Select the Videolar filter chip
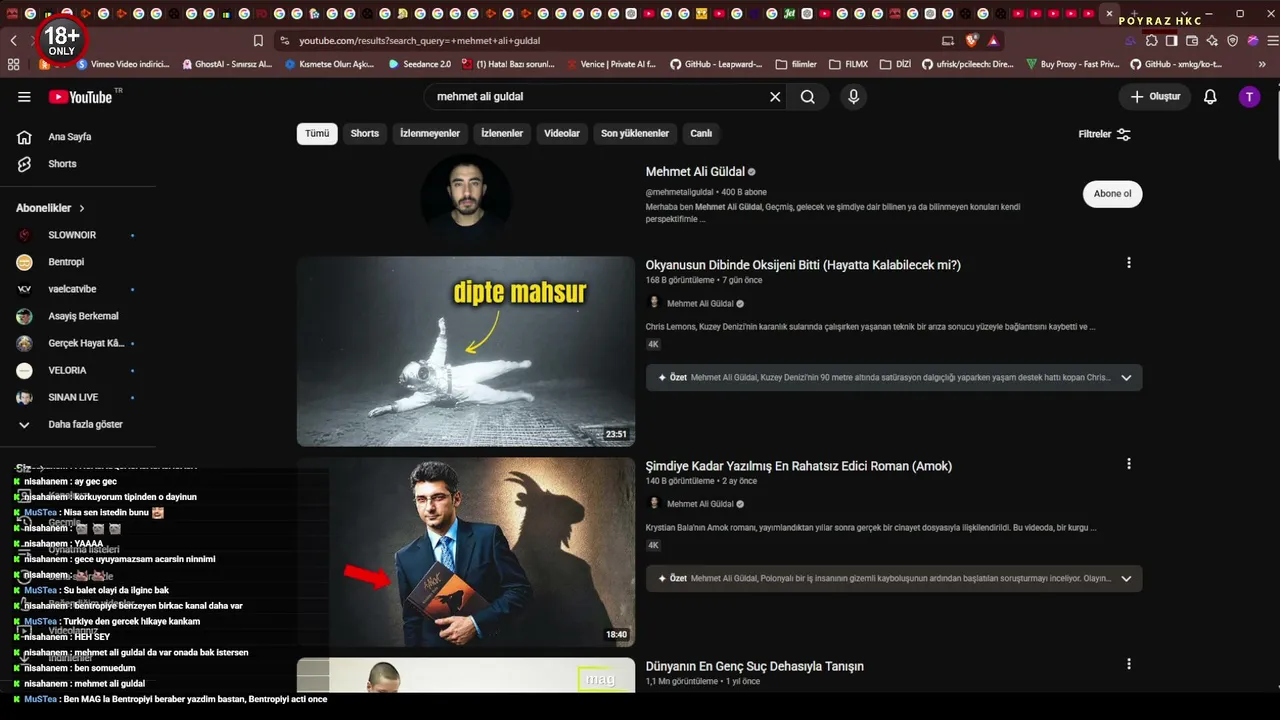1280x720 pixels. [562, 134]
